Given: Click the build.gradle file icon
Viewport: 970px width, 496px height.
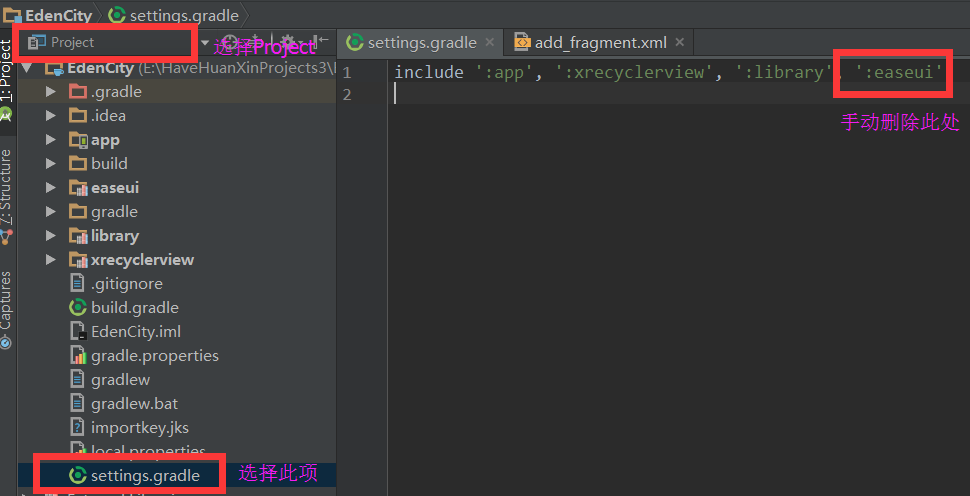Looking at the screenshot, I should [x=78, y=307].
